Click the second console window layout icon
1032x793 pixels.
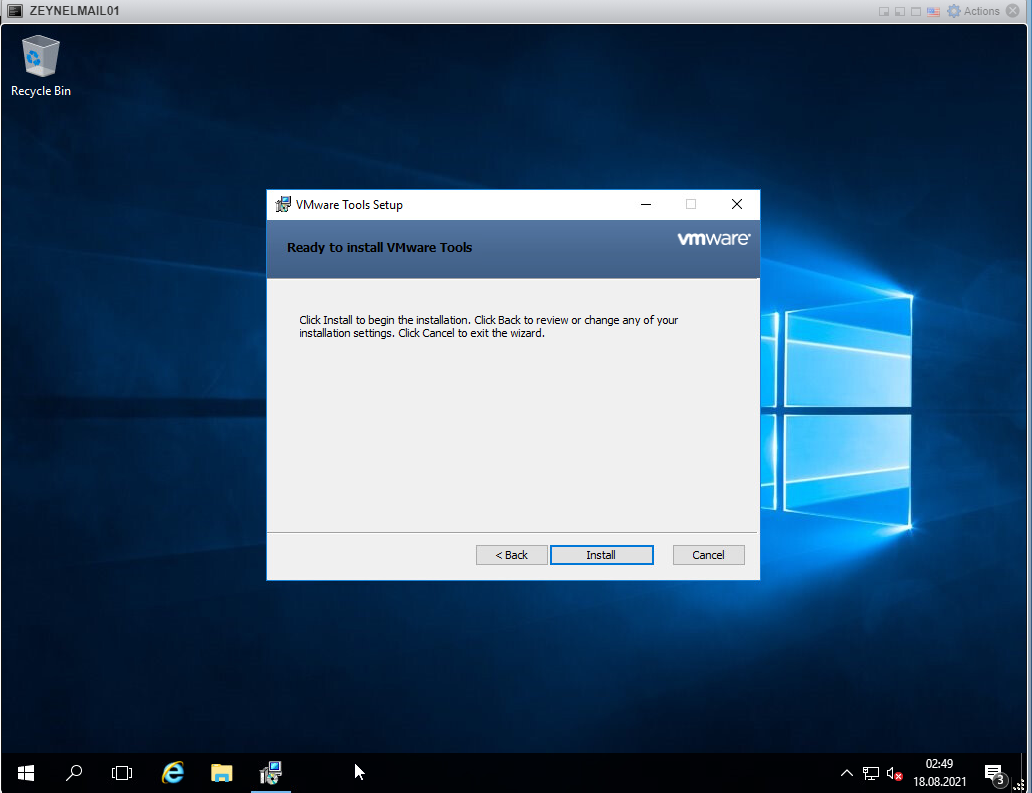pyautogui.click(x=900, y=11)
